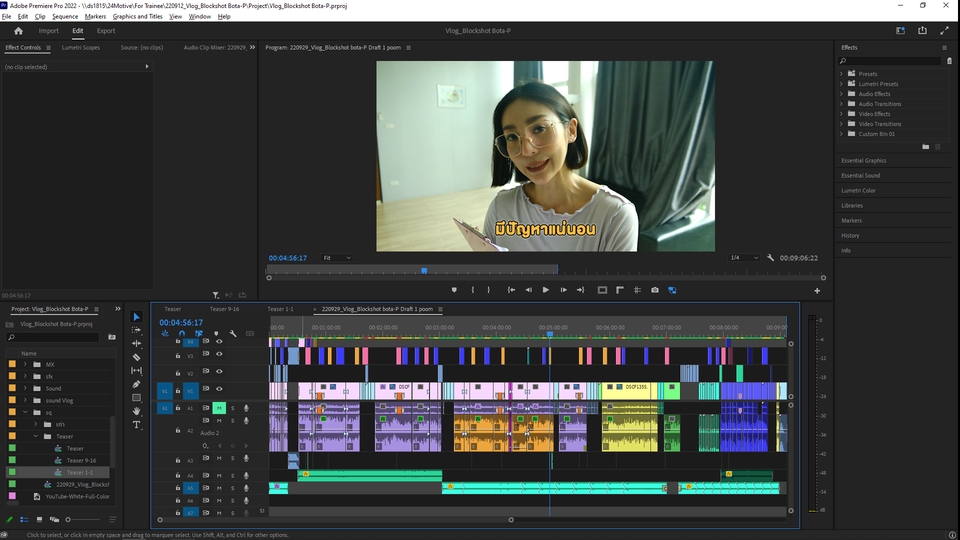This screenshot has height=540, width=960.
Task: Click the Export Frame camera icon
Action: (655, 290)
